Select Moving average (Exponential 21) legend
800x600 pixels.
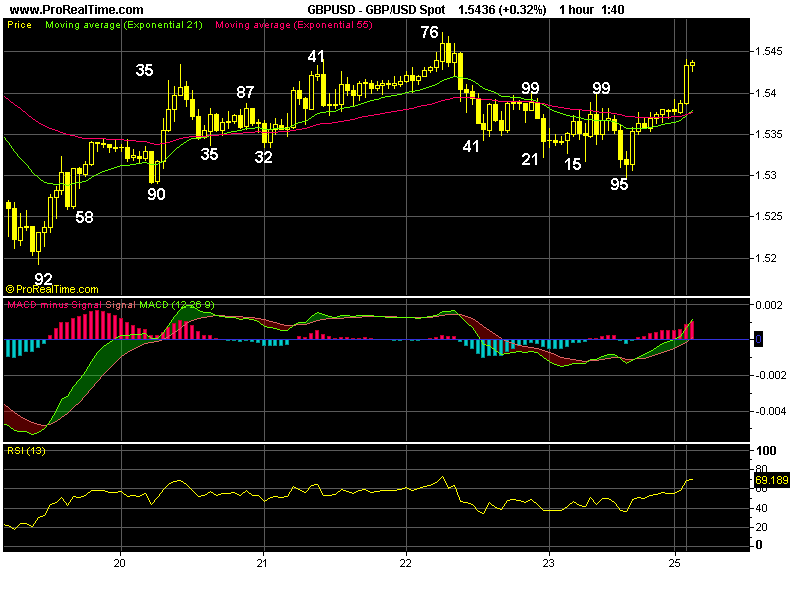(x=124, y=24)
